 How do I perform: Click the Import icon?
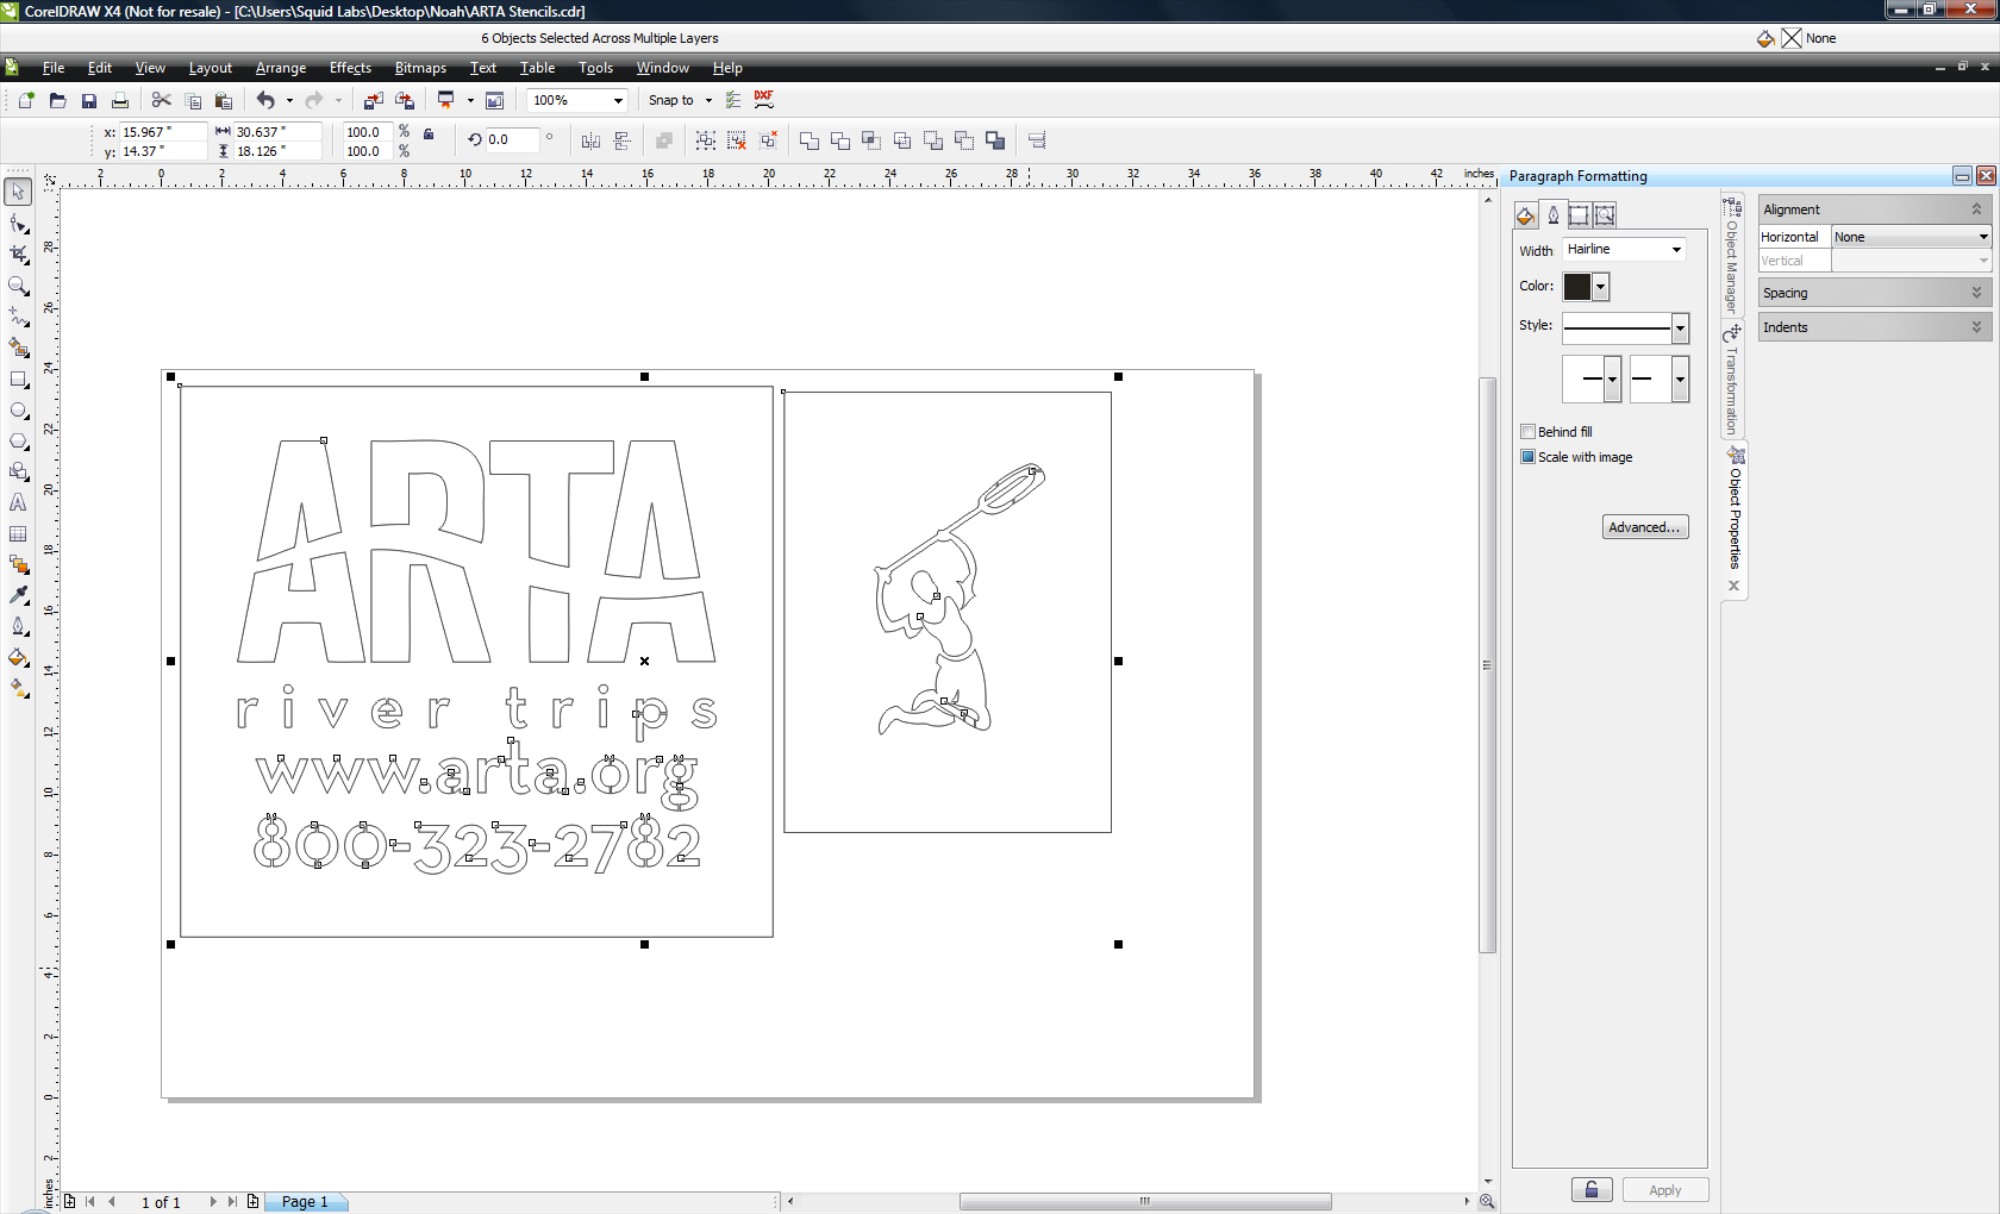373,100
